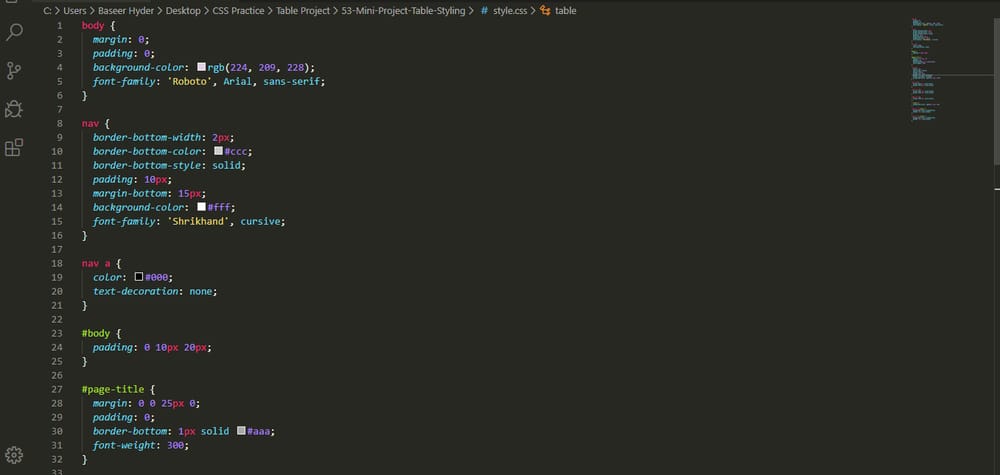Click line number 8 in gutter
The image size is (1000, 475).
[x=60, y=123]
